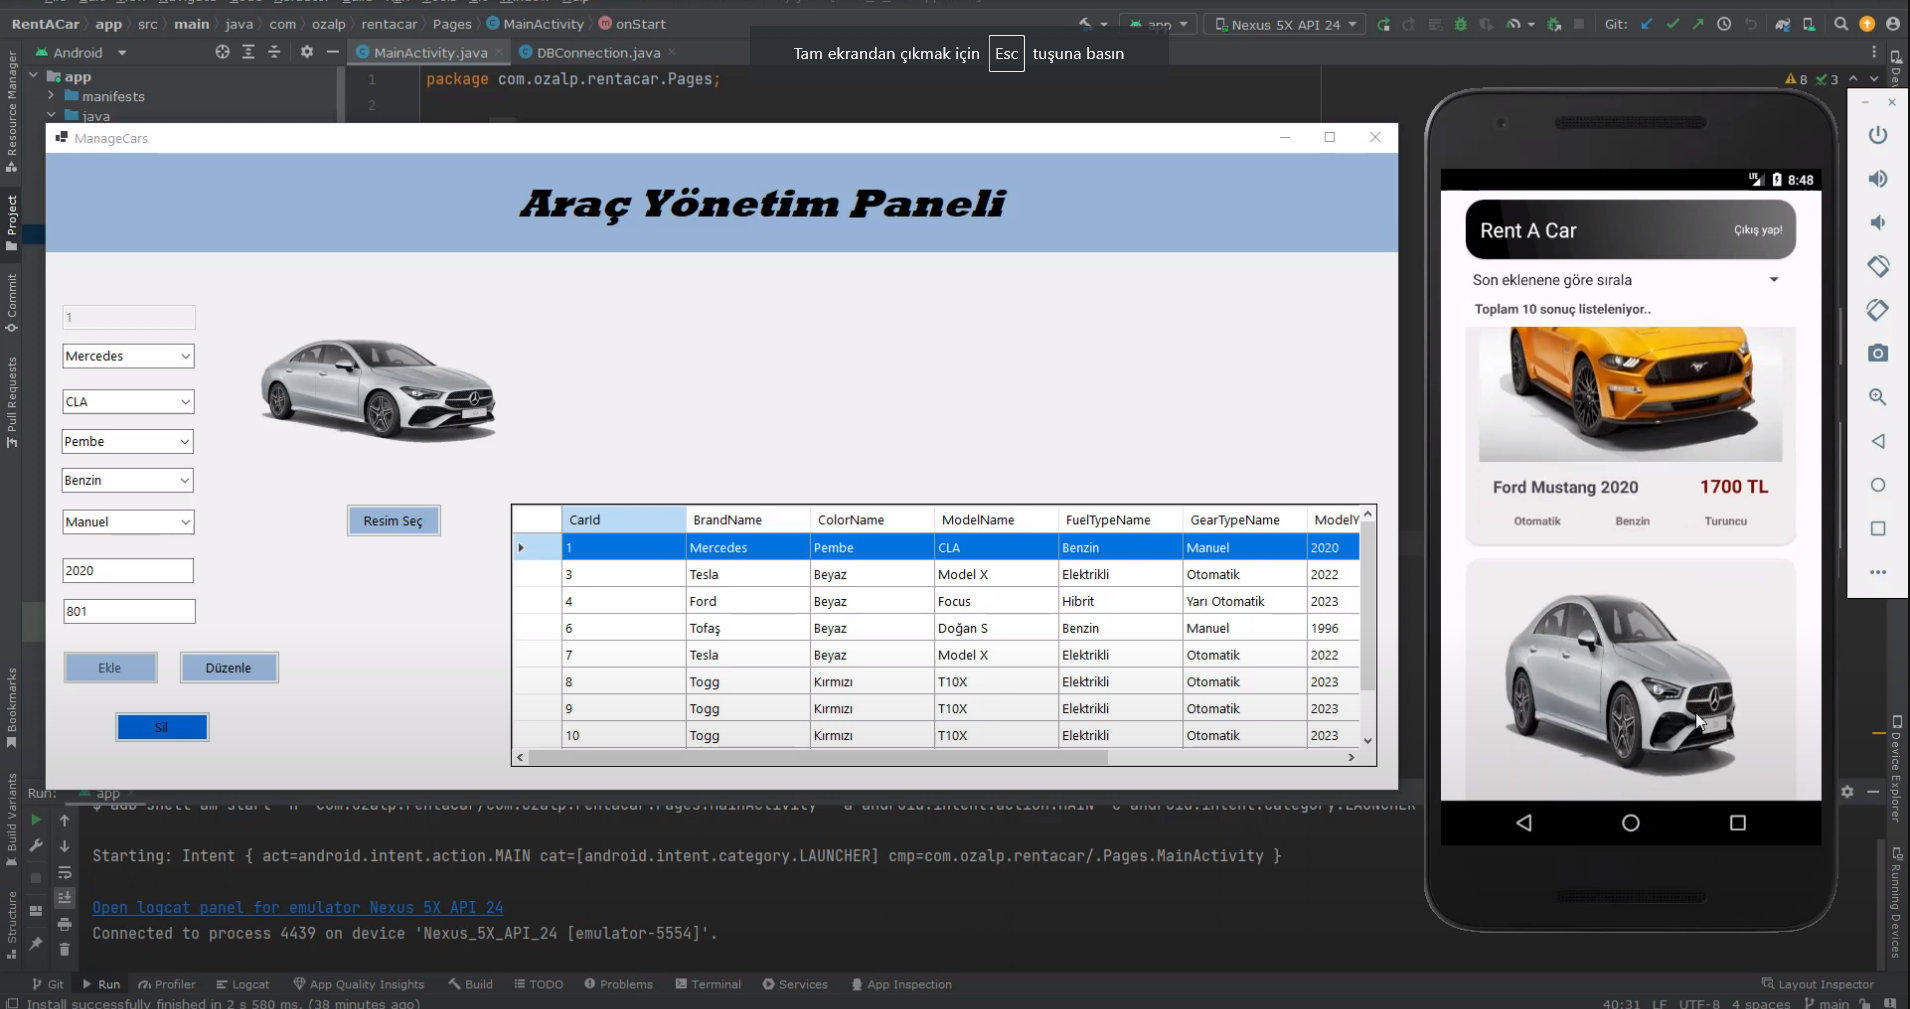Click the emulator volume up icon
Viewport: 1910px width, 1009px height.
click(x=1877, y=179)
